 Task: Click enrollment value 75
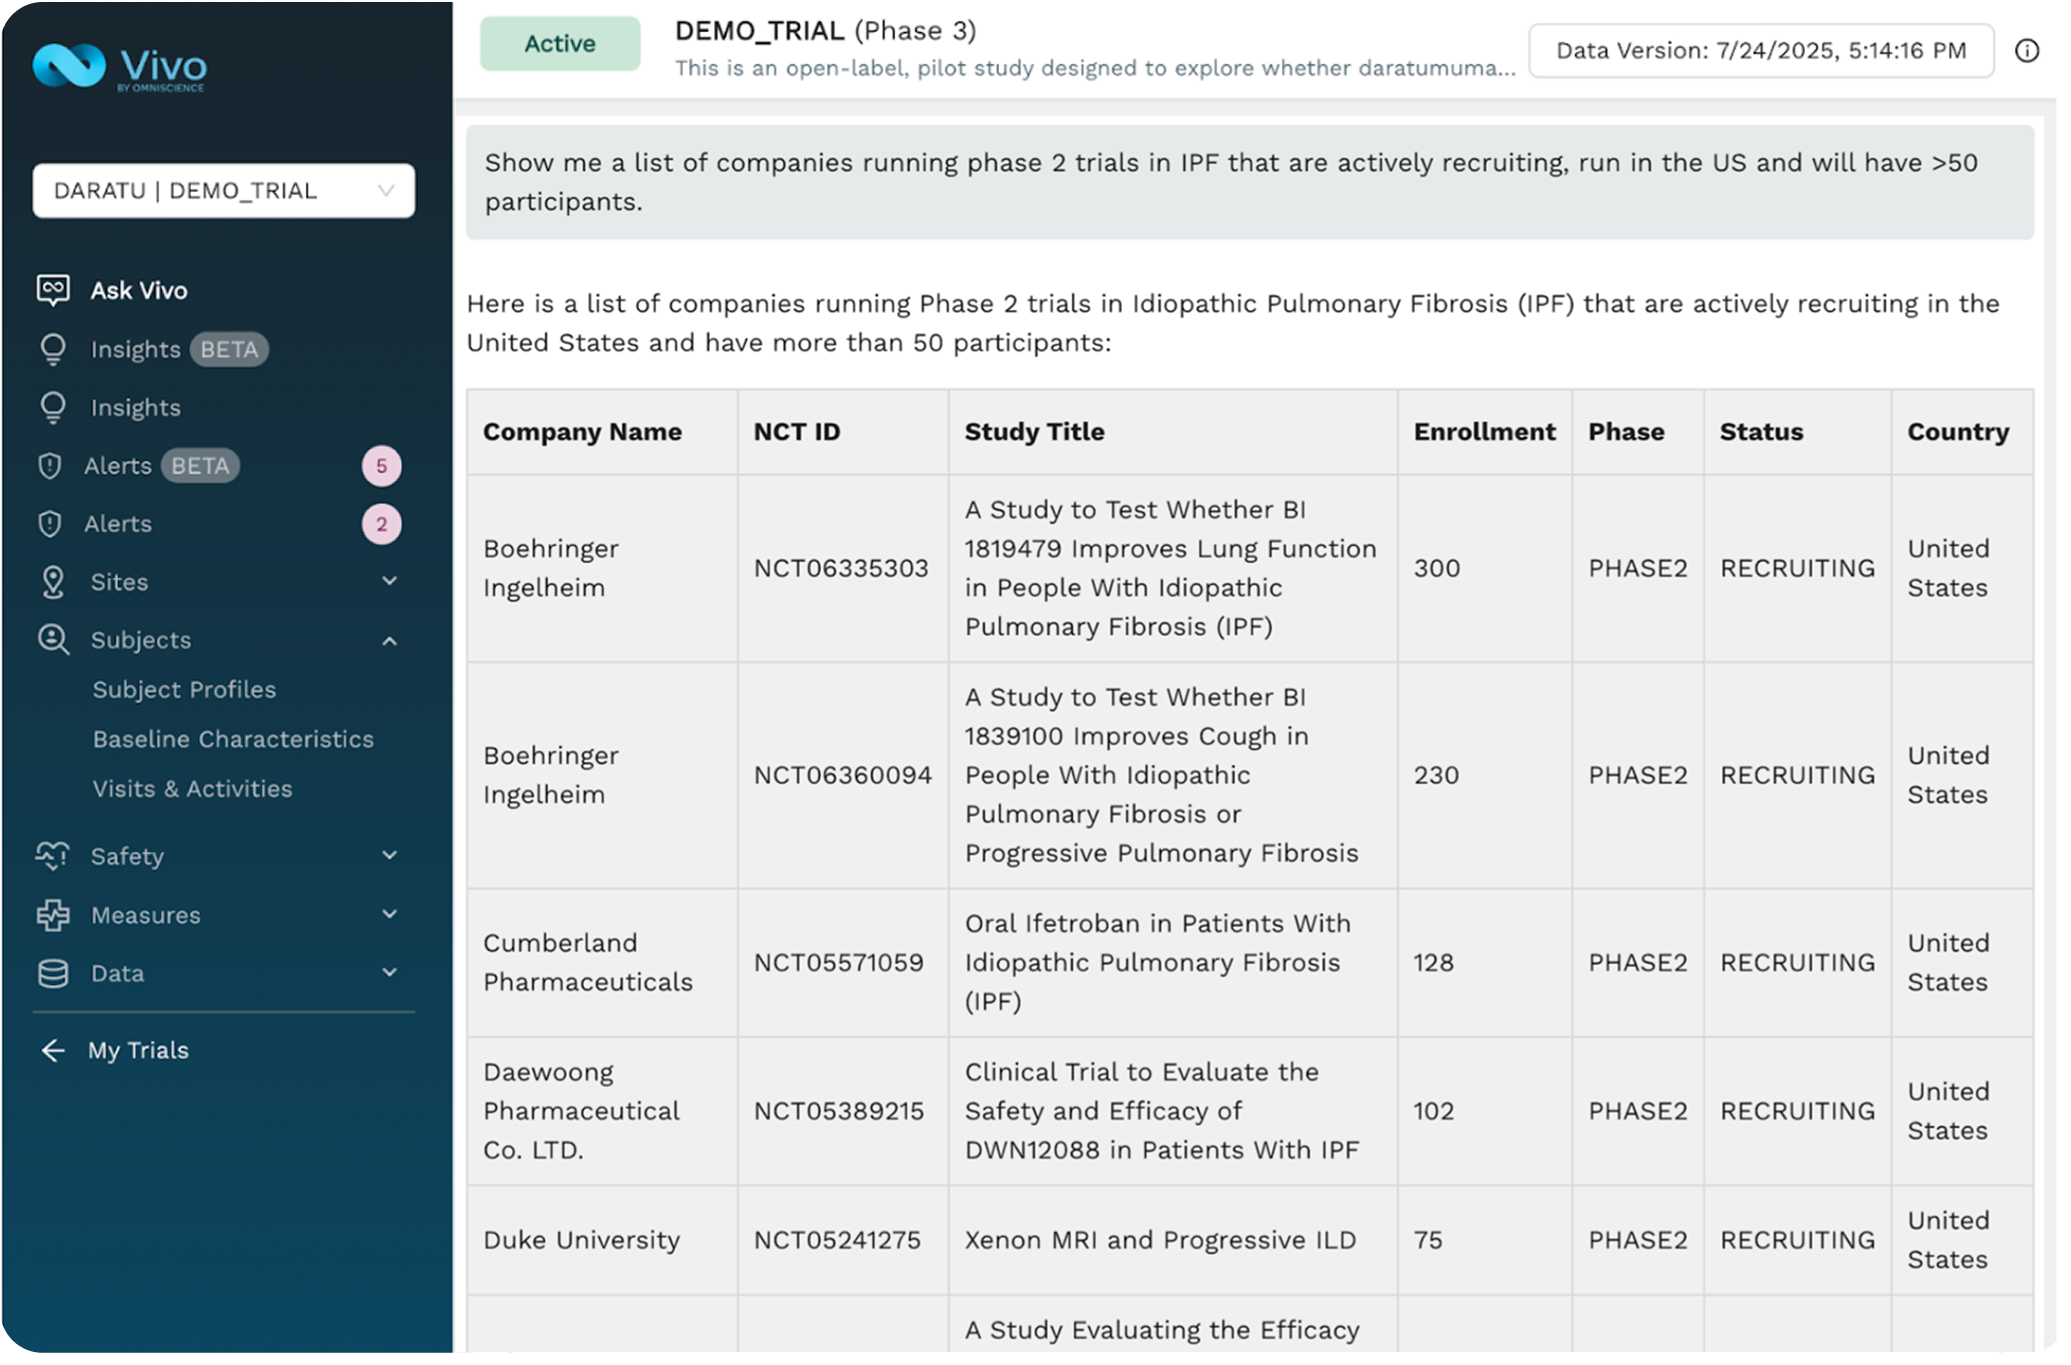[x=1428, y=1240]
